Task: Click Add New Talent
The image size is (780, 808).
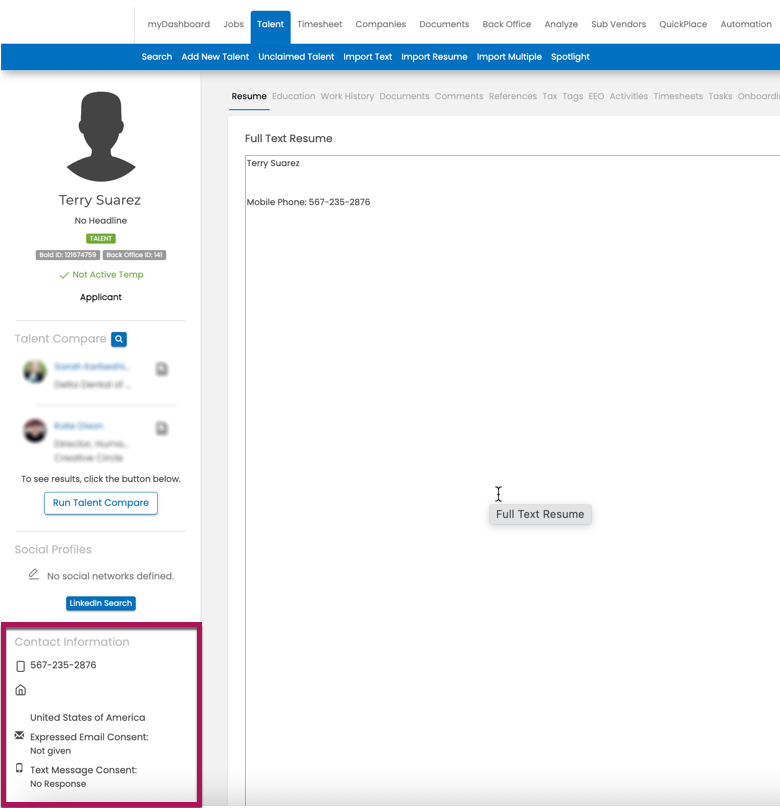Action: click(x=215, y=57)
